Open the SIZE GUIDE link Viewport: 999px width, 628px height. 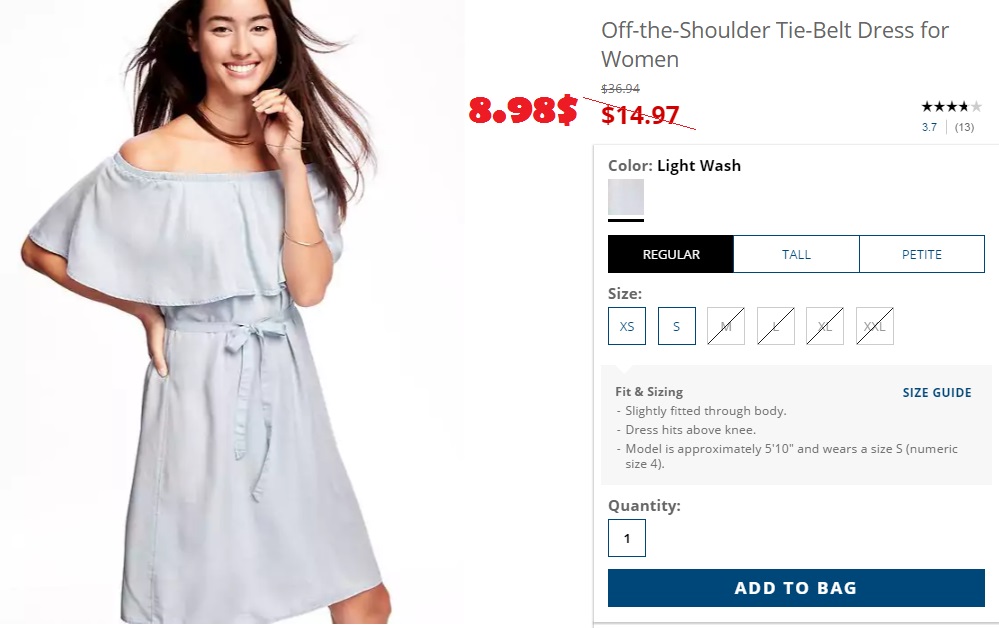[937, 393]
